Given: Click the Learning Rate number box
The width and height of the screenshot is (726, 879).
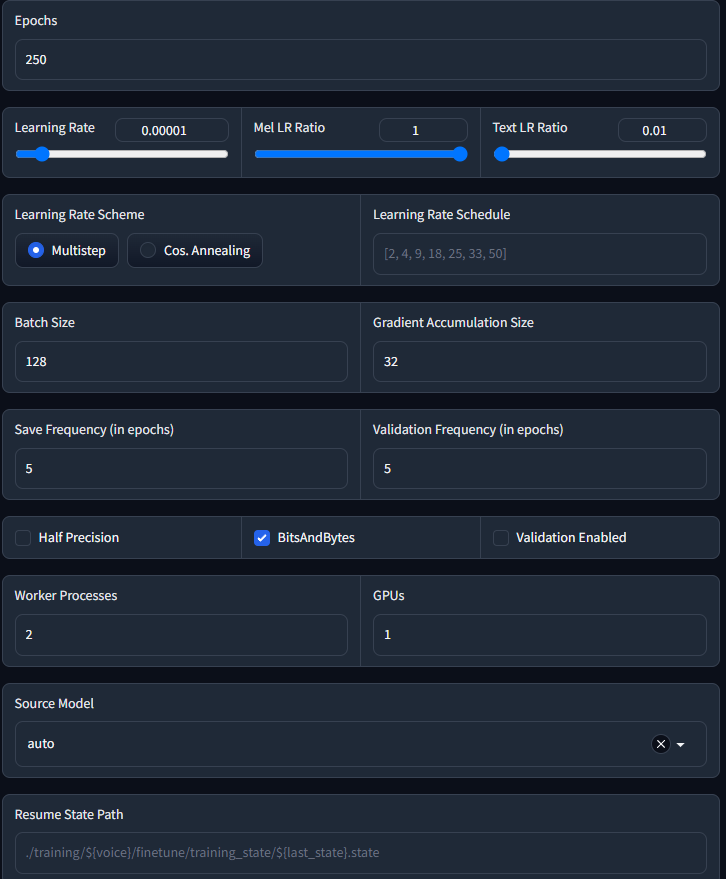Looking at the screenshot, I should point(172,130).
